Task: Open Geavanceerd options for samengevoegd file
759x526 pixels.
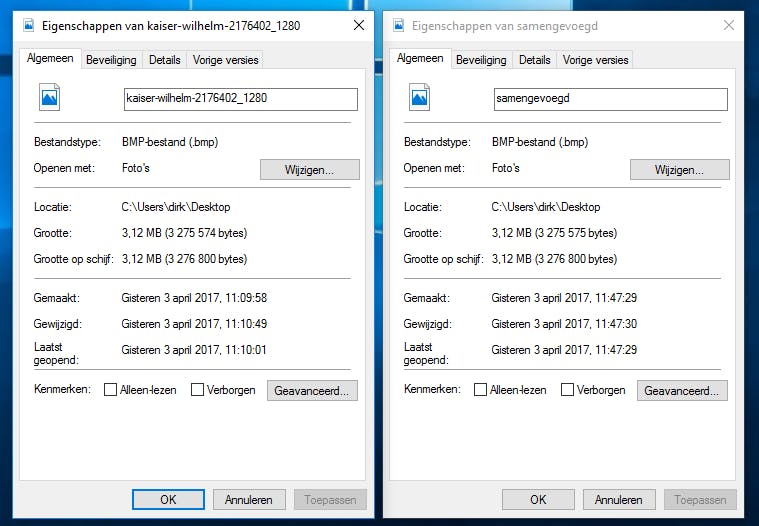Action: click(x=682, y=391)
